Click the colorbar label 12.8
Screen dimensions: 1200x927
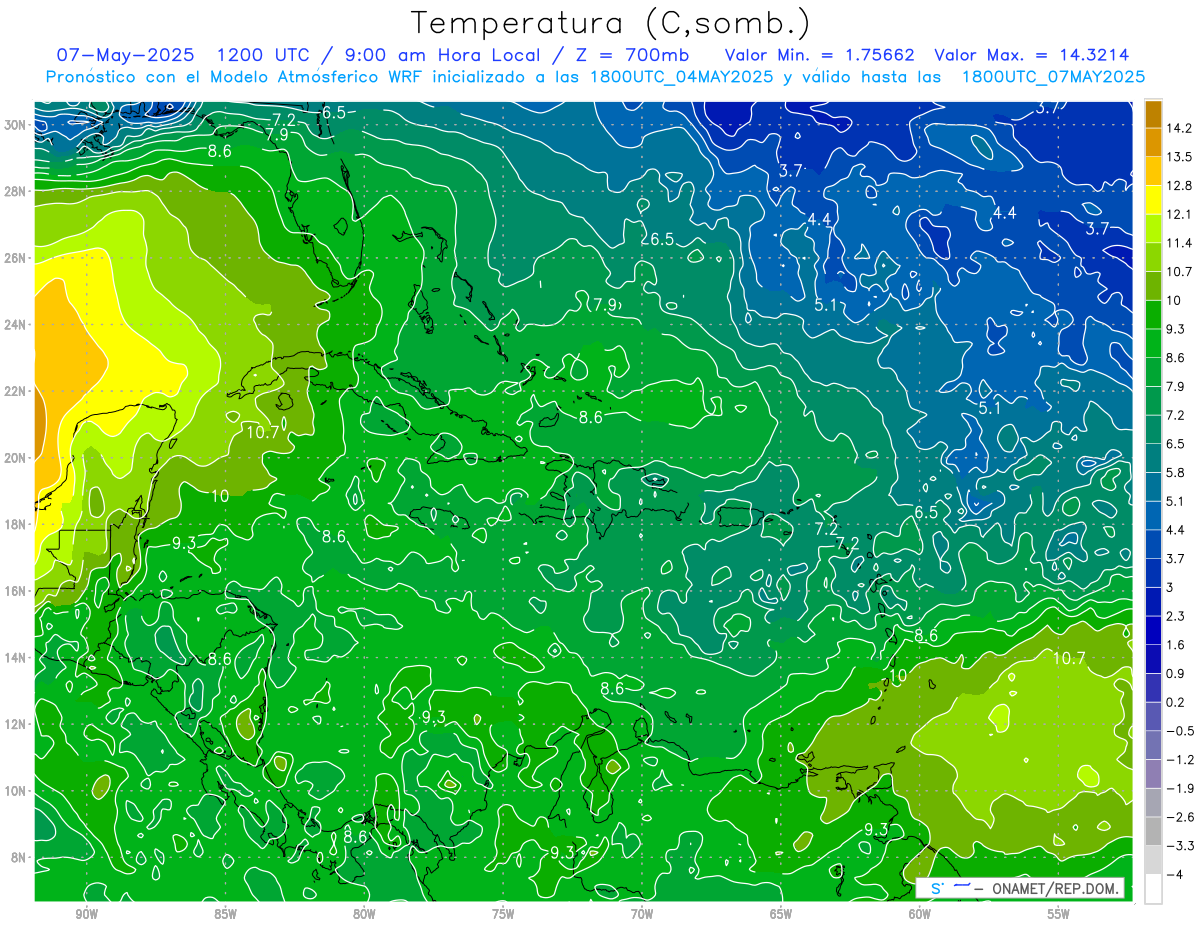point(1179,186)
